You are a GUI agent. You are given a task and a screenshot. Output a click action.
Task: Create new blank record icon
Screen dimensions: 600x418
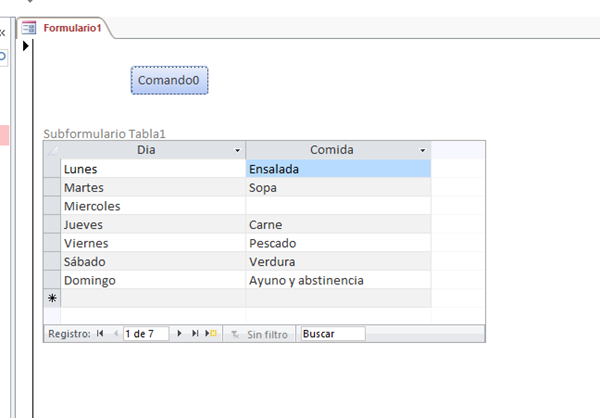[x=210, y=334]
